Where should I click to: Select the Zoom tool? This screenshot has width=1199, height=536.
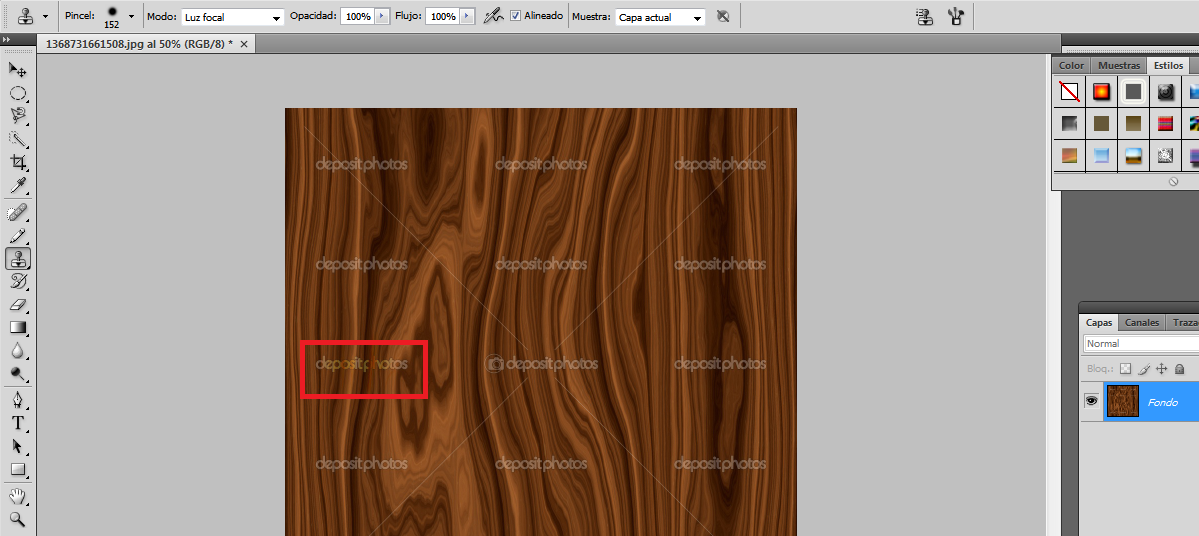[18, 519]
